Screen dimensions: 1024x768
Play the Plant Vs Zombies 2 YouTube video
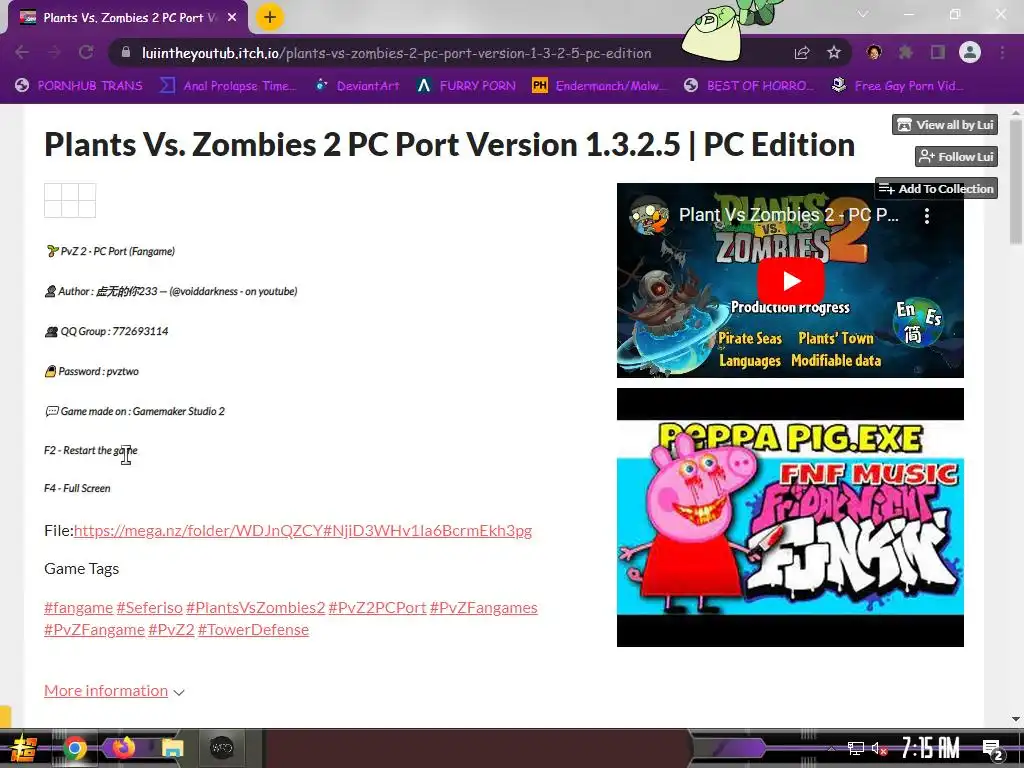click(790, 281)
